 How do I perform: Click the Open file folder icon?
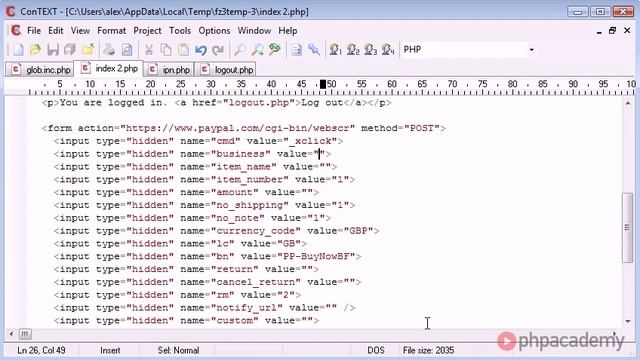click(35, 50)
